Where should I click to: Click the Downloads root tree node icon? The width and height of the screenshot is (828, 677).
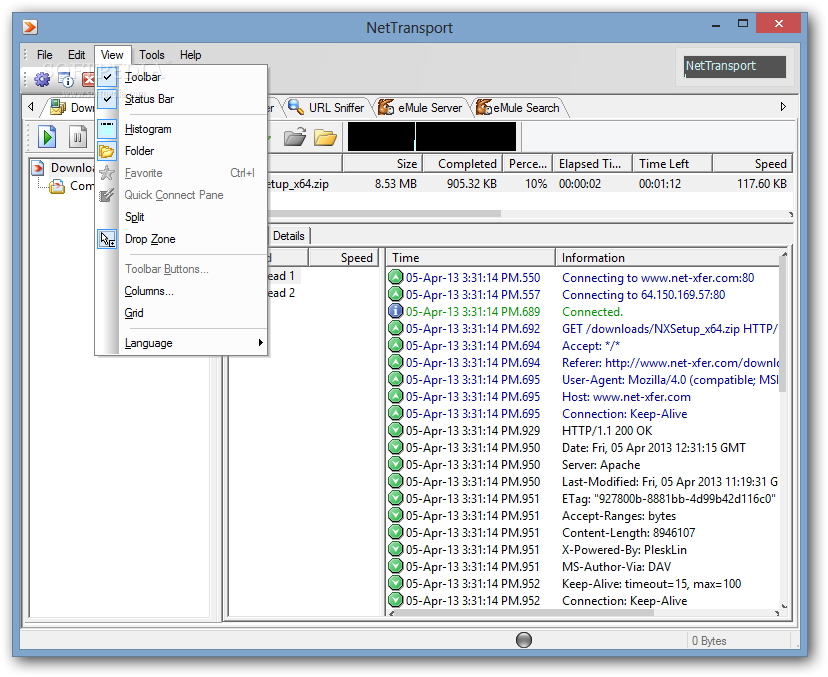(x=38, y=168)
